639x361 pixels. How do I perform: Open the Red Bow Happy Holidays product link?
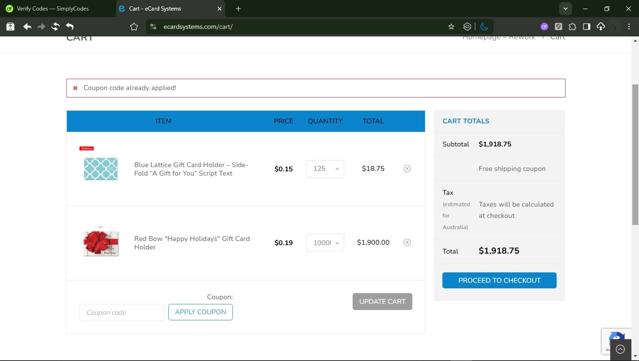tap(192, 243)
